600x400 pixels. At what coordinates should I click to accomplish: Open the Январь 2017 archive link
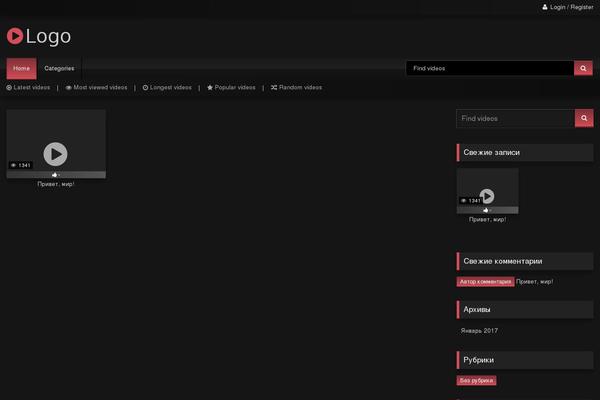click(479, 331)
